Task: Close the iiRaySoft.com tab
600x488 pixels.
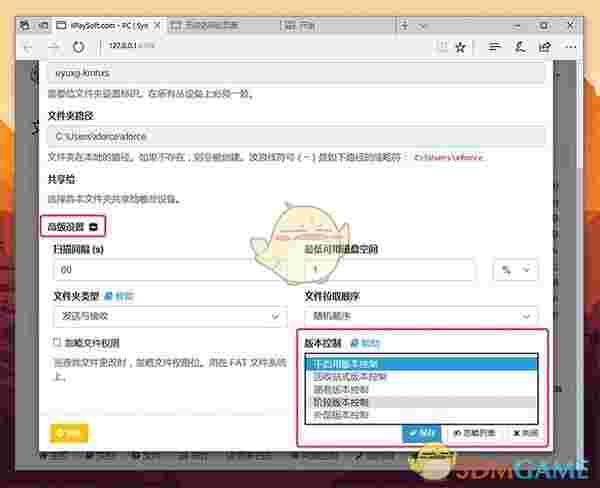Action: point(157,26)
